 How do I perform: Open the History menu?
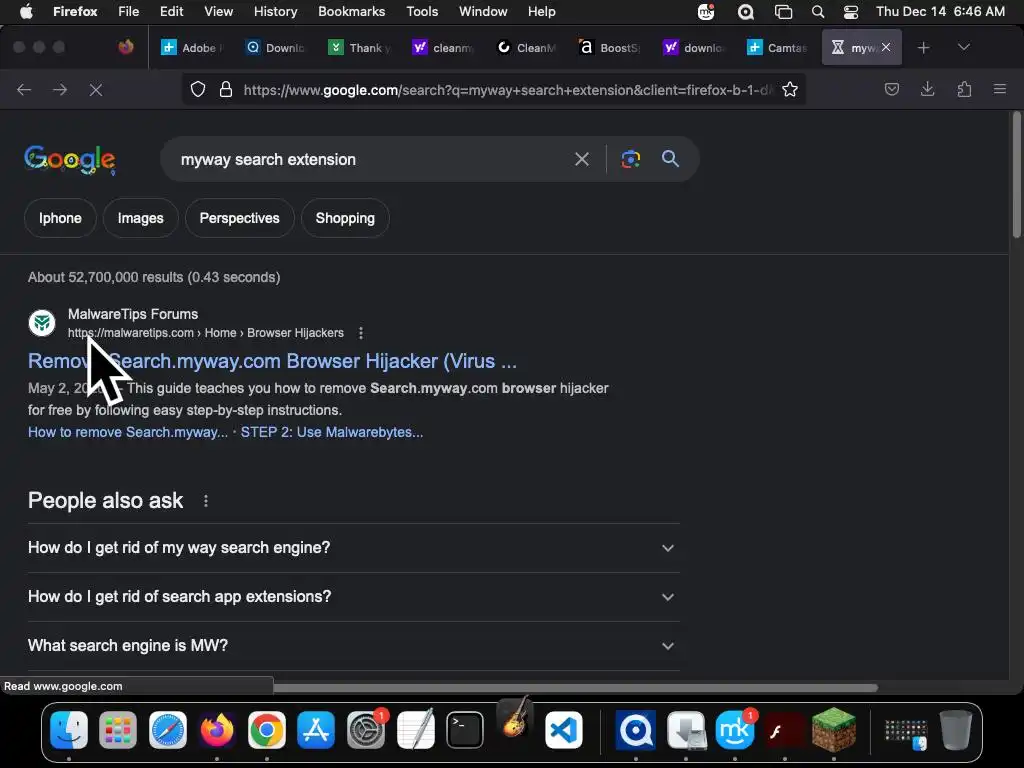click(275, 12)
